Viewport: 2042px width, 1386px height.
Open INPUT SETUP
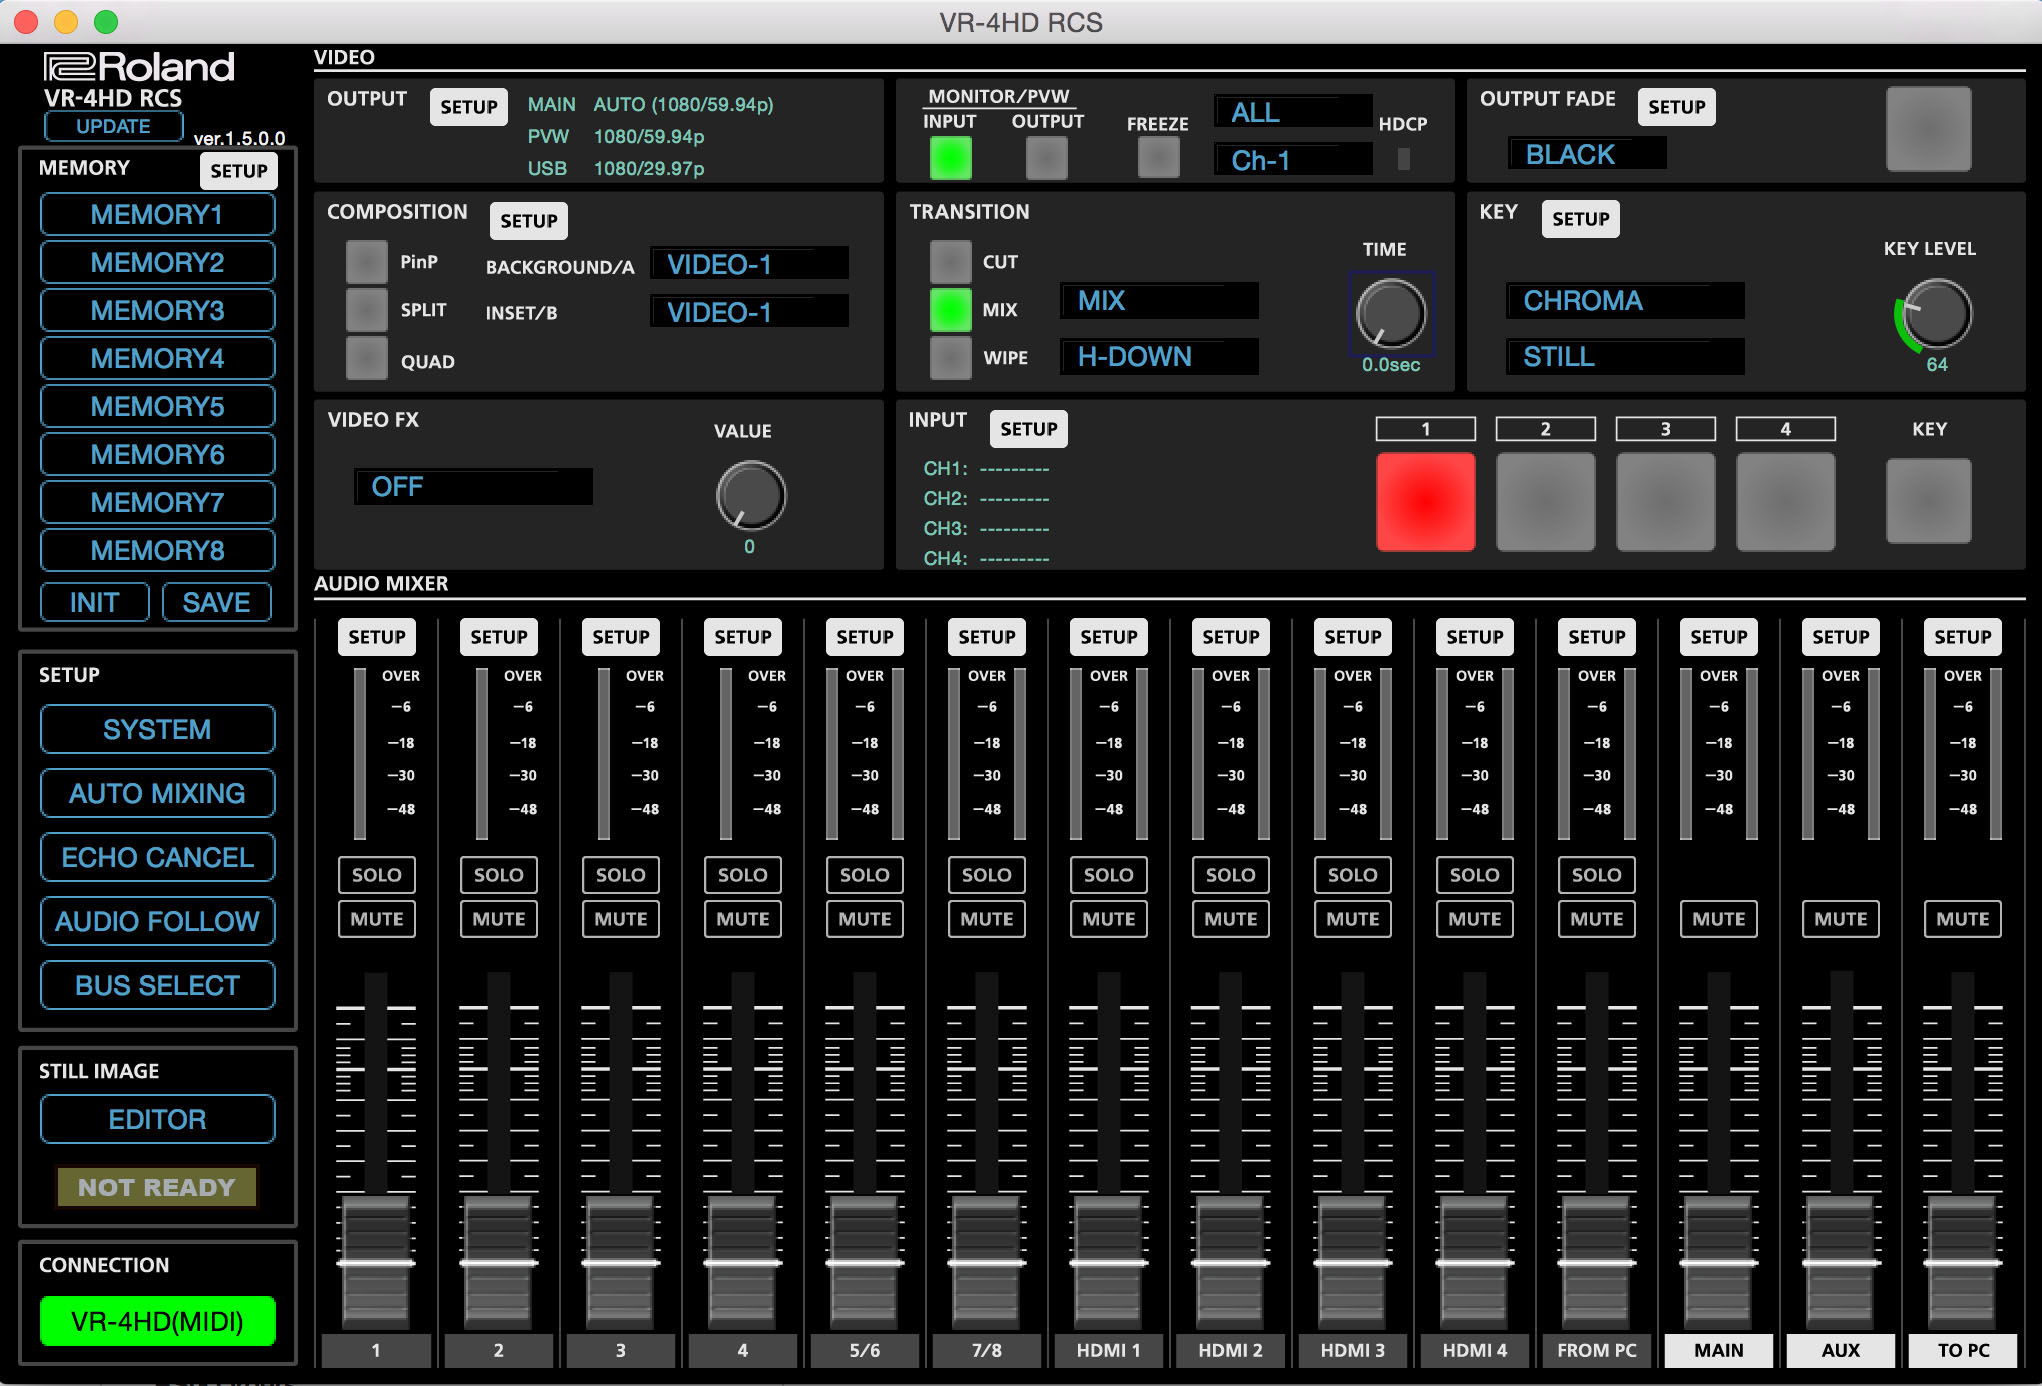pos(1028,429)
